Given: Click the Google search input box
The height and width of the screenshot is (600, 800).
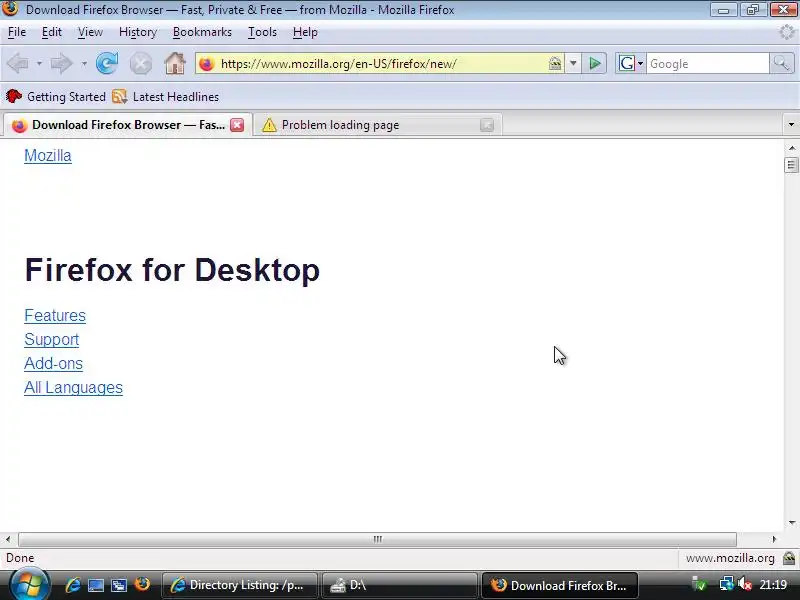Looking at the screenshot, I should (x=708, y=64).
